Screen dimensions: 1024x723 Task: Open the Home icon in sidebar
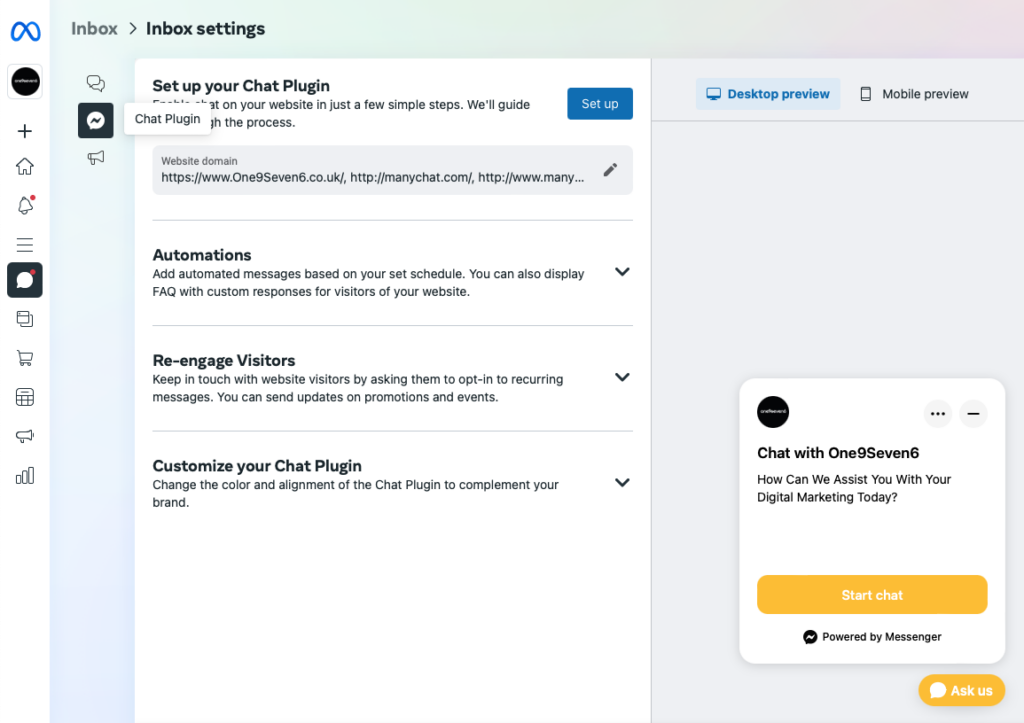25,167
